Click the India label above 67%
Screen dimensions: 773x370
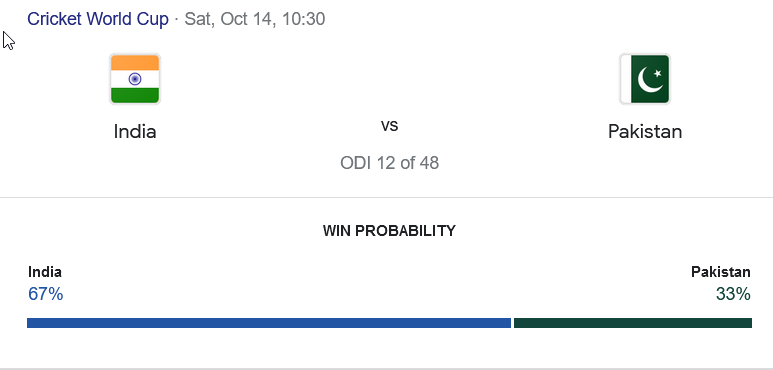[x=45, y=272]
